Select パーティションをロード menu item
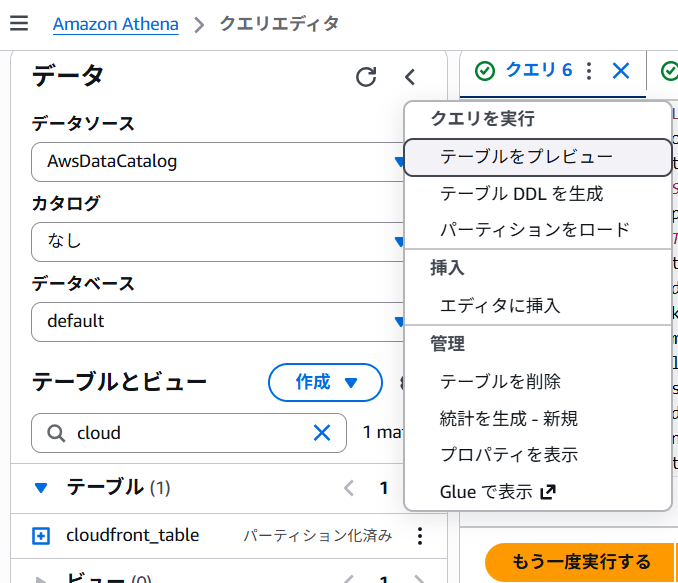The image size is (678, 583). pyautogui.click(x=535, y=230)
